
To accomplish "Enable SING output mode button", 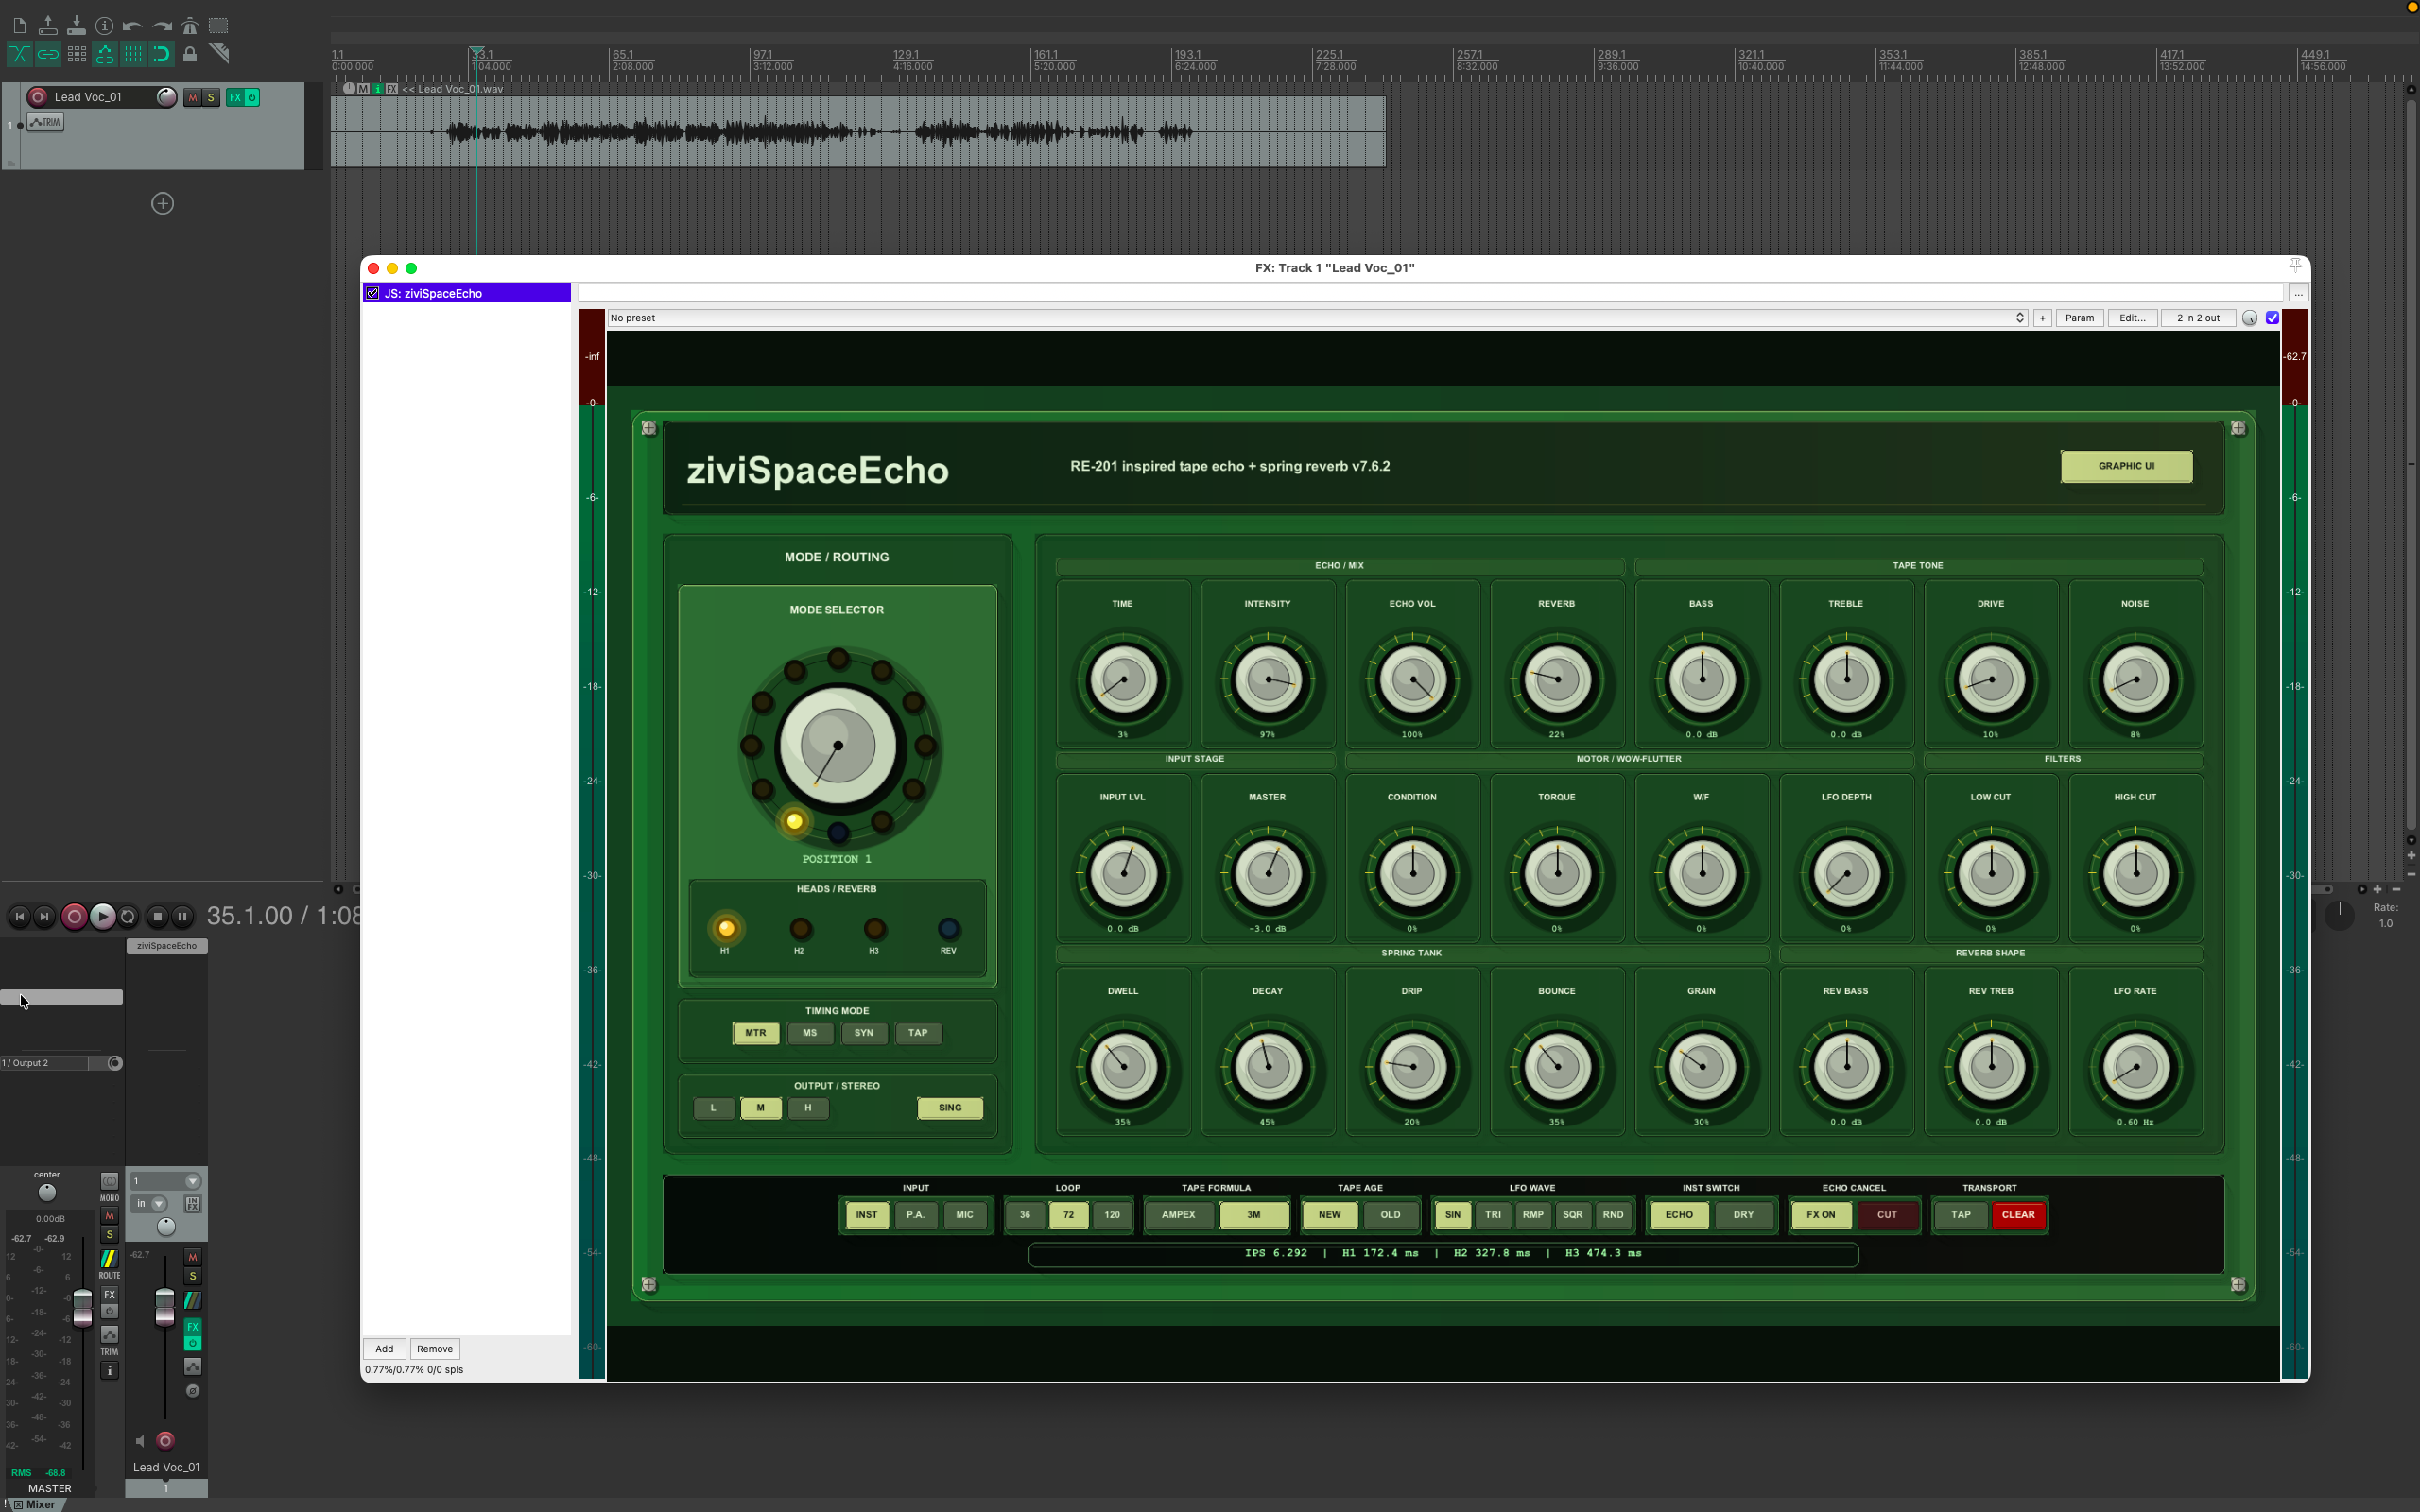I will 950,1108.
